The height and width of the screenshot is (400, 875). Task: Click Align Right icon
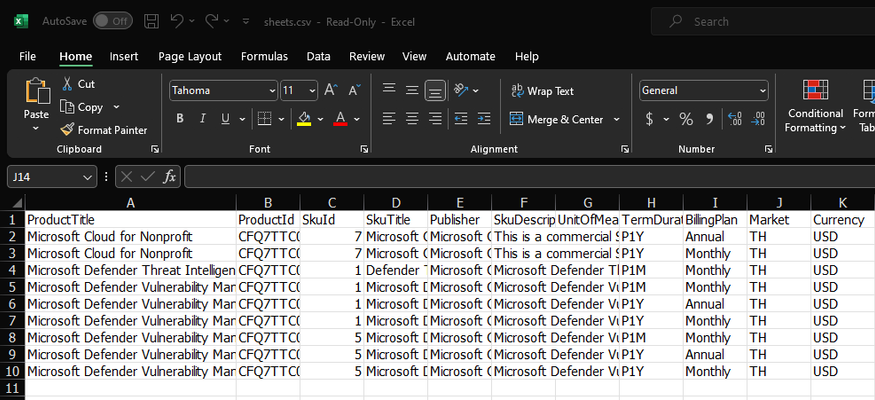tap(435, 119)
